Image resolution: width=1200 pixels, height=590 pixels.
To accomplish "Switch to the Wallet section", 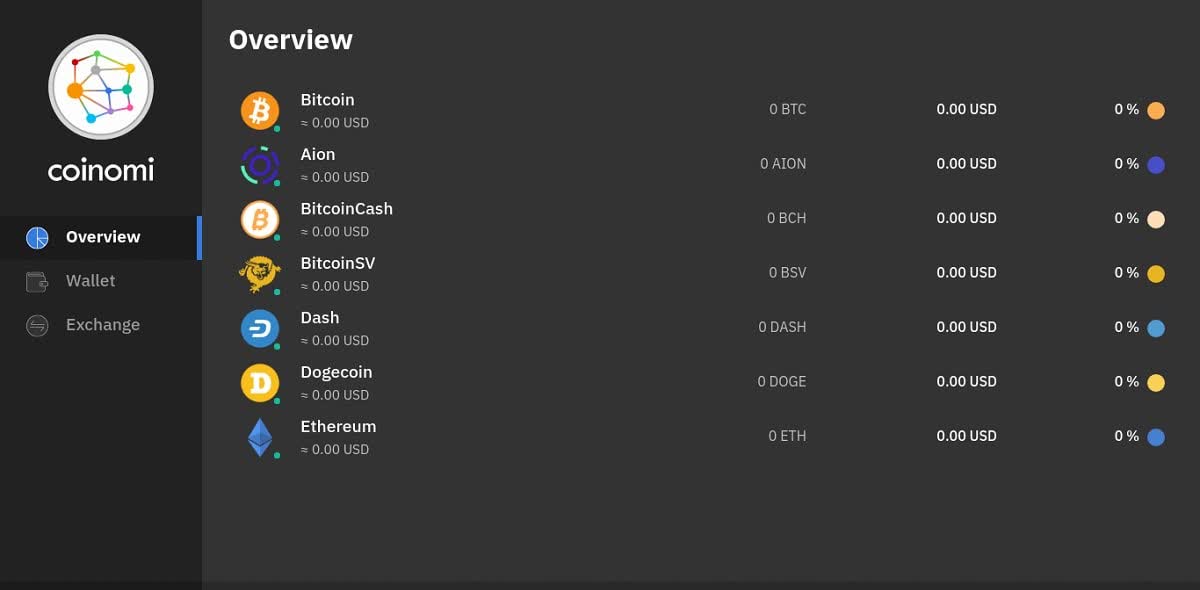I will click(x=90, y=281).
